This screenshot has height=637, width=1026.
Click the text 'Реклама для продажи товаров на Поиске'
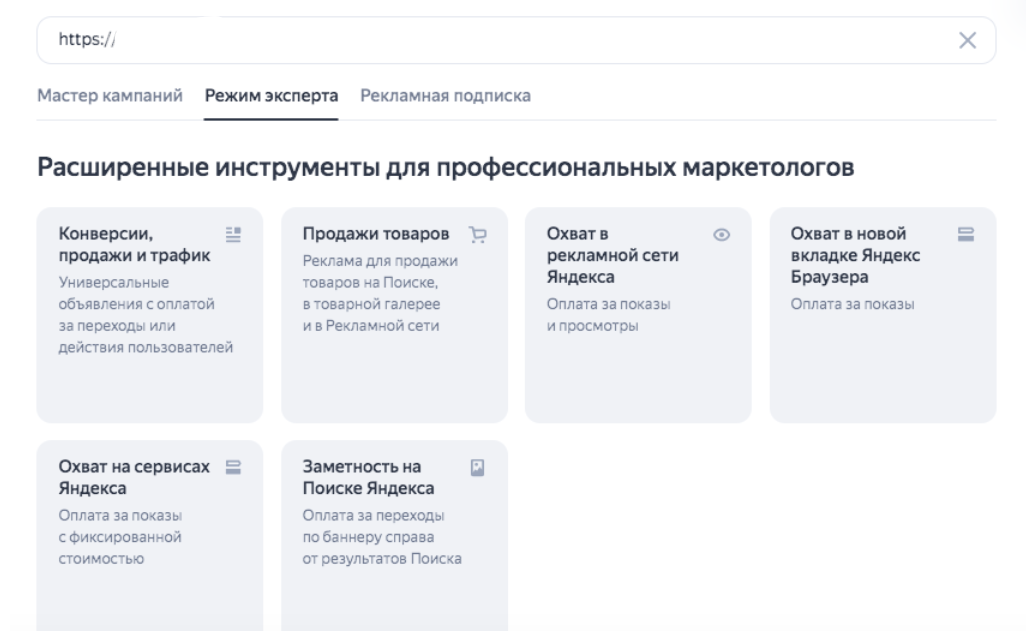coord(380,271)
